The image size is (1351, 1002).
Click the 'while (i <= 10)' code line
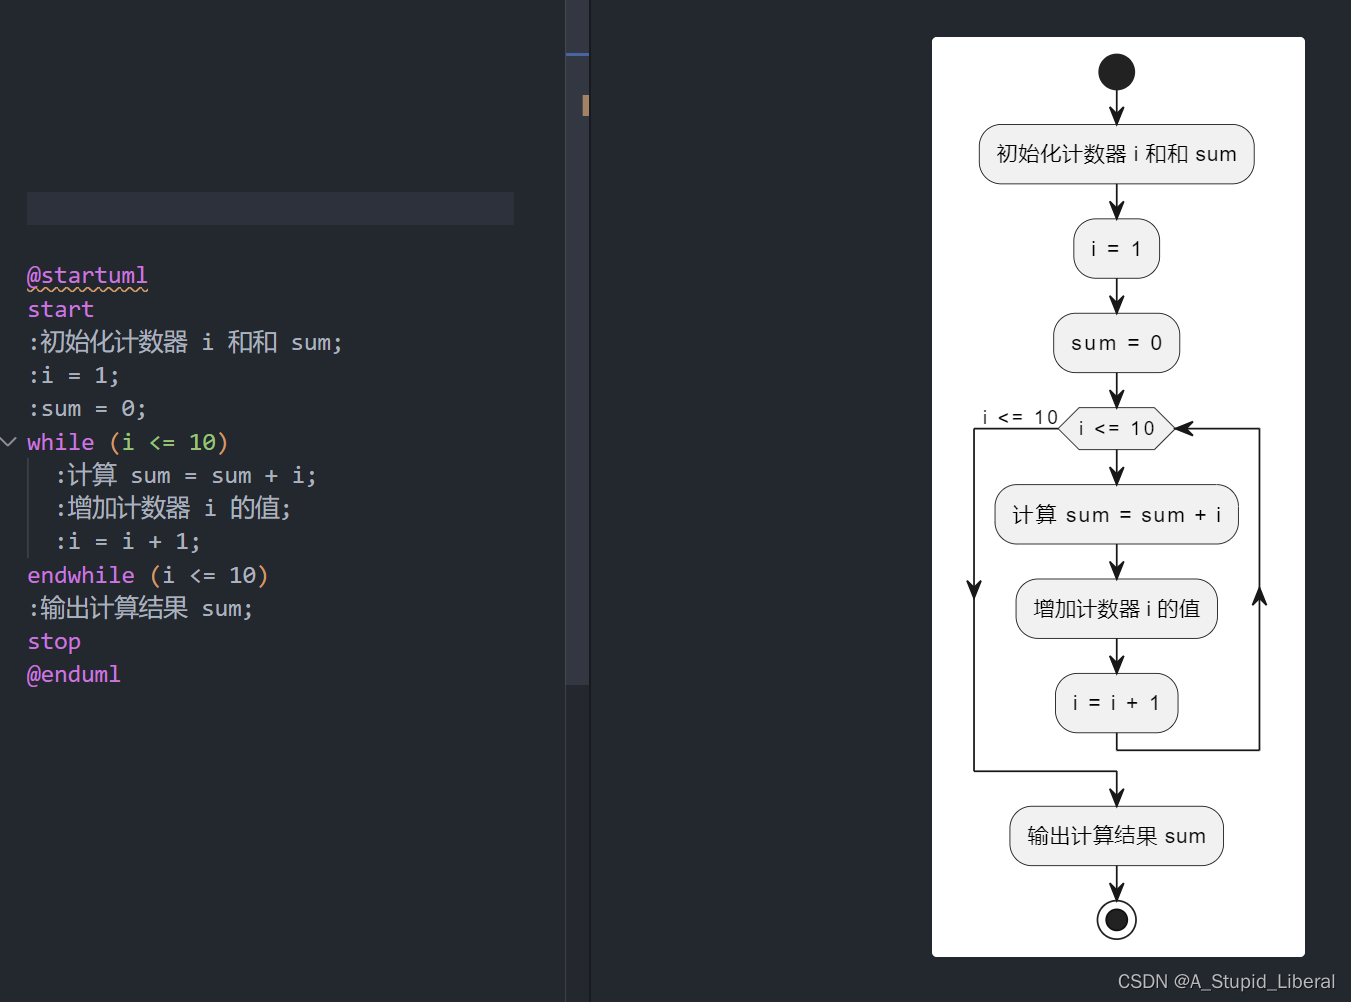[127, 442]
